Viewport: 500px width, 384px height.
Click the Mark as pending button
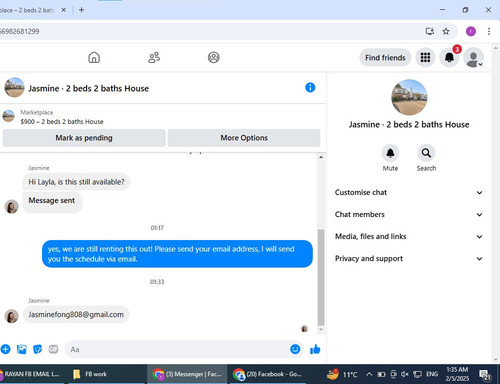(84, 138)
